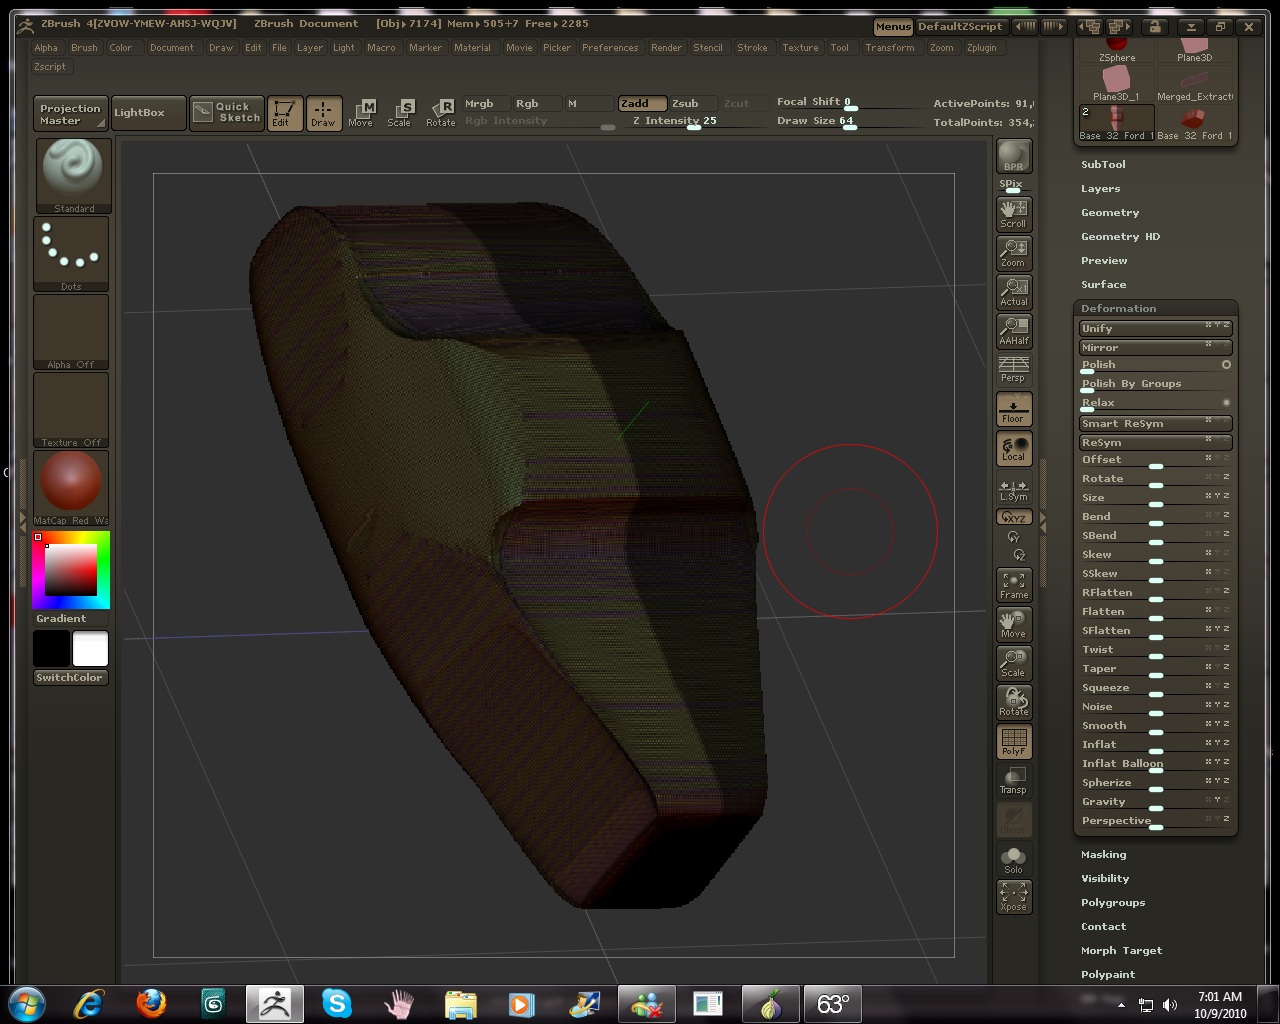The image size is (1280, 1024).
Task: Click the Actual size icon
Action: click(1013, 291)
